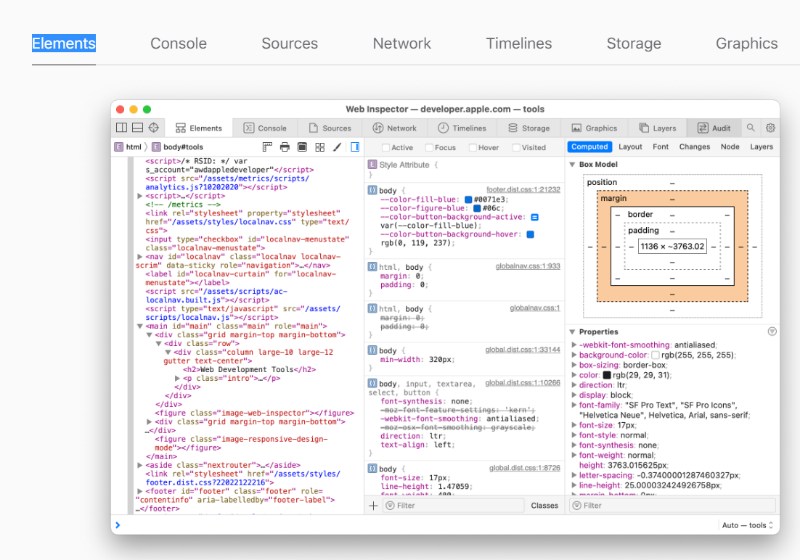Open Web Inspector settings gear

click(770, 128)
